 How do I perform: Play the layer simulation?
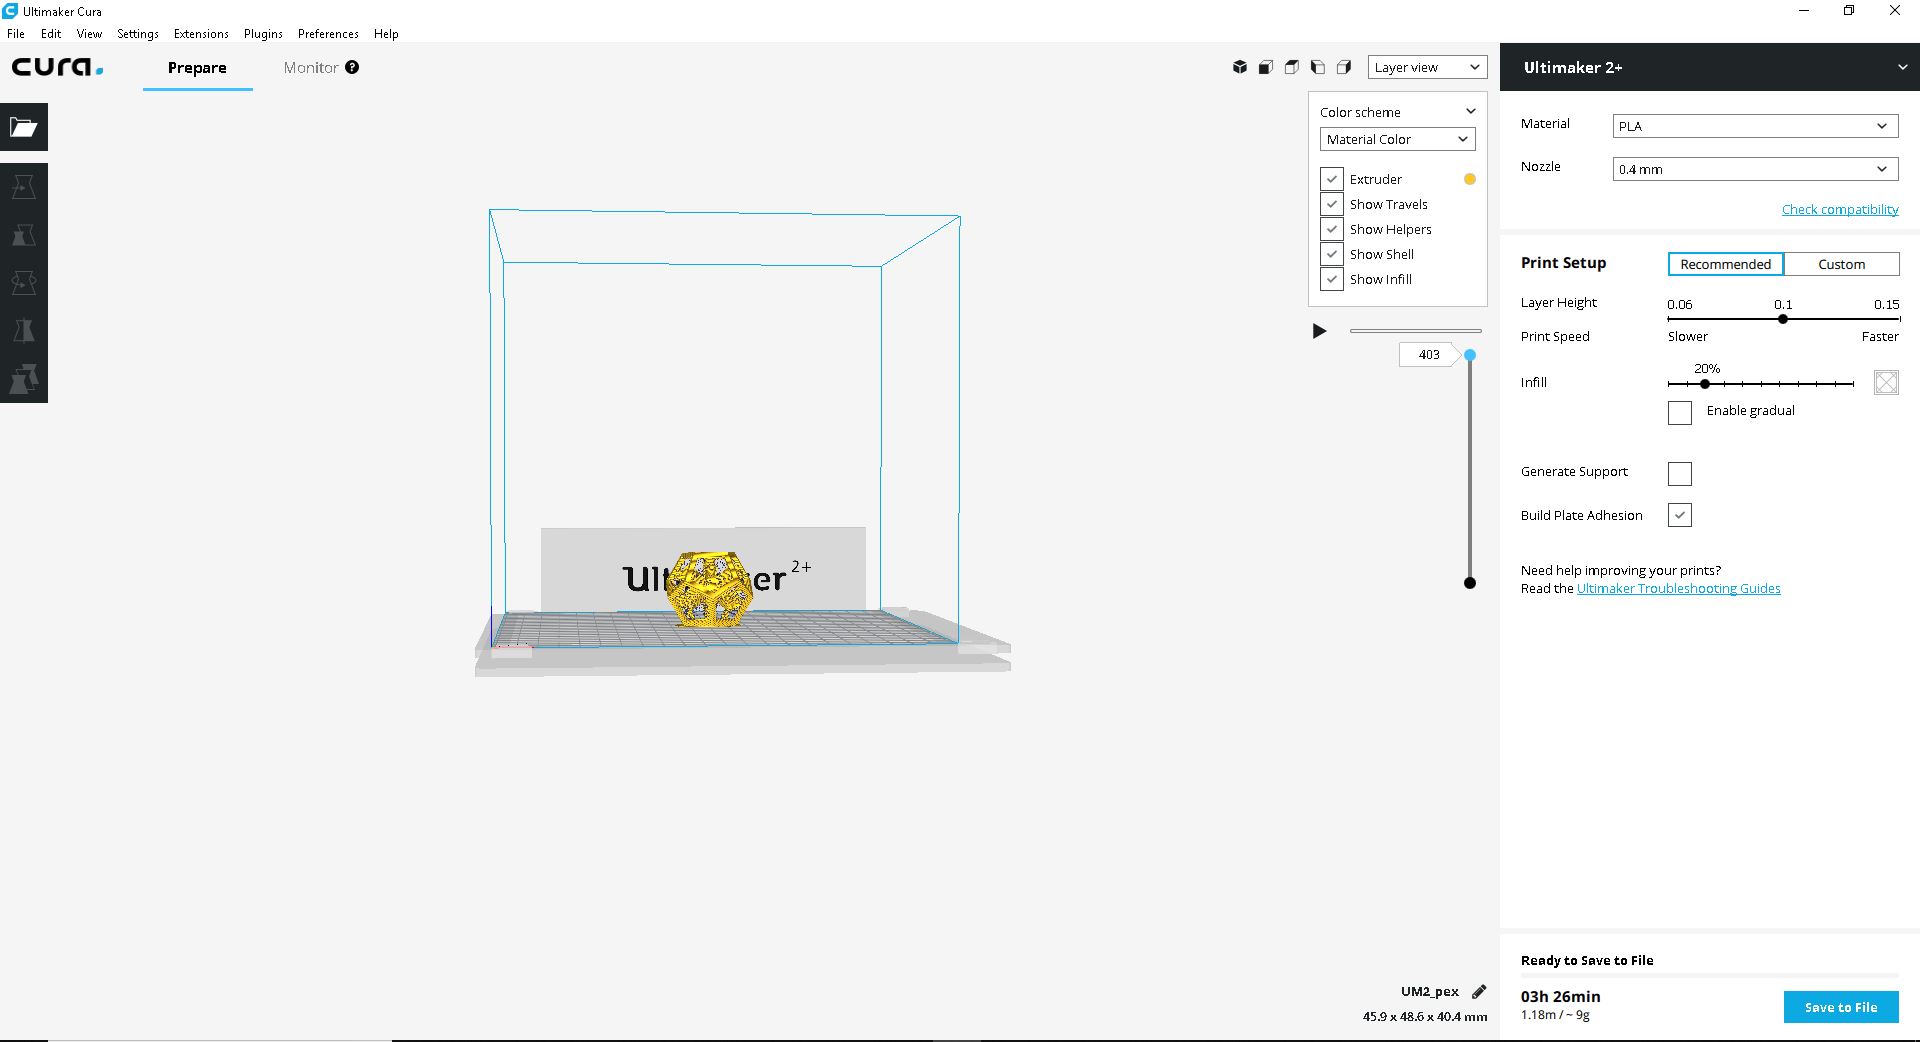[1319, 331]
